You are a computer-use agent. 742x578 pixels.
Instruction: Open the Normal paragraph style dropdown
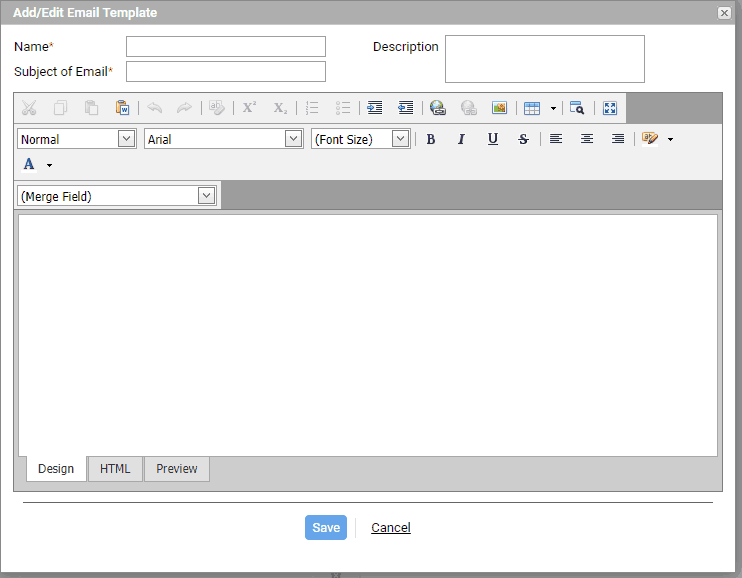(x=77, y=139)
